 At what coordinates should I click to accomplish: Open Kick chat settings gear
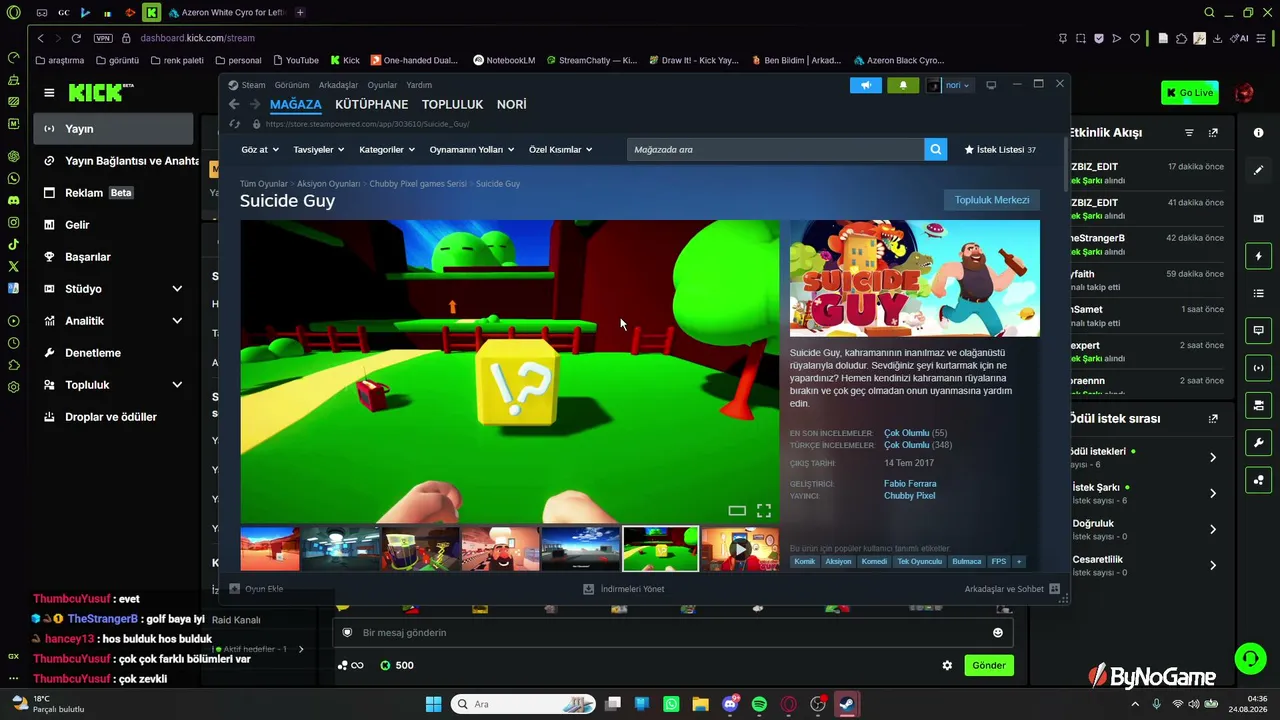click(x=947, y=665)
